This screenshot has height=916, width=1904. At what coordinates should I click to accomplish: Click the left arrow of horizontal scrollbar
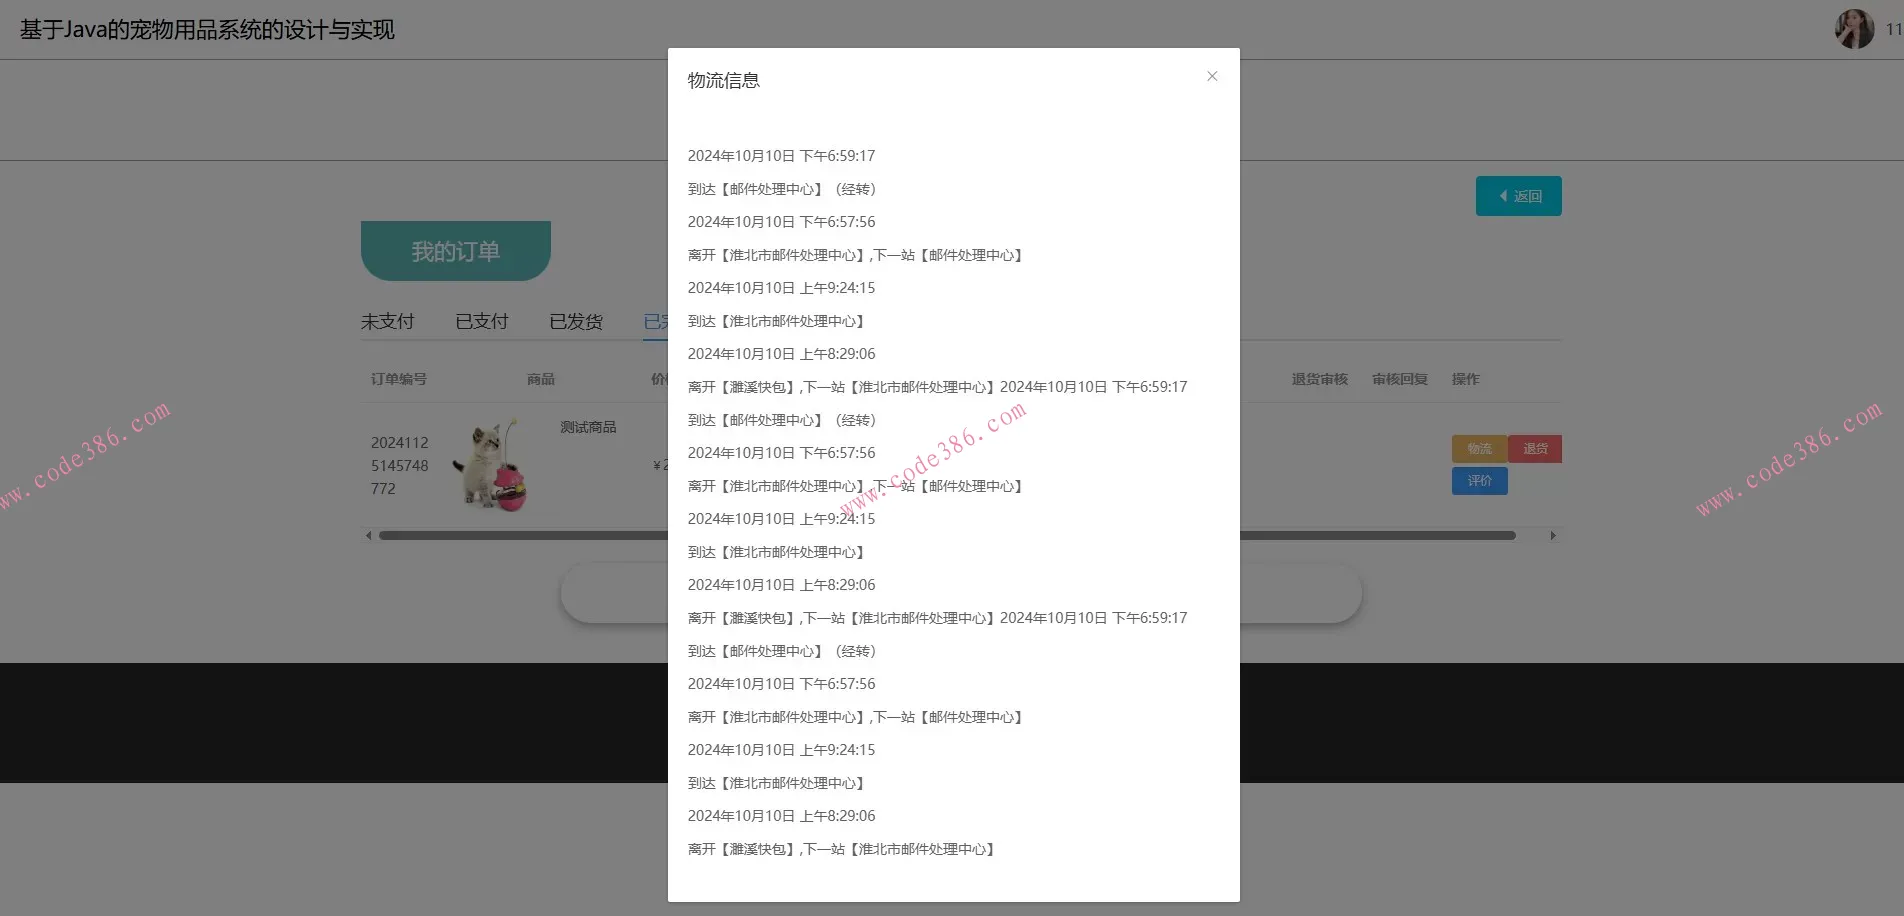tap(367, 535)
